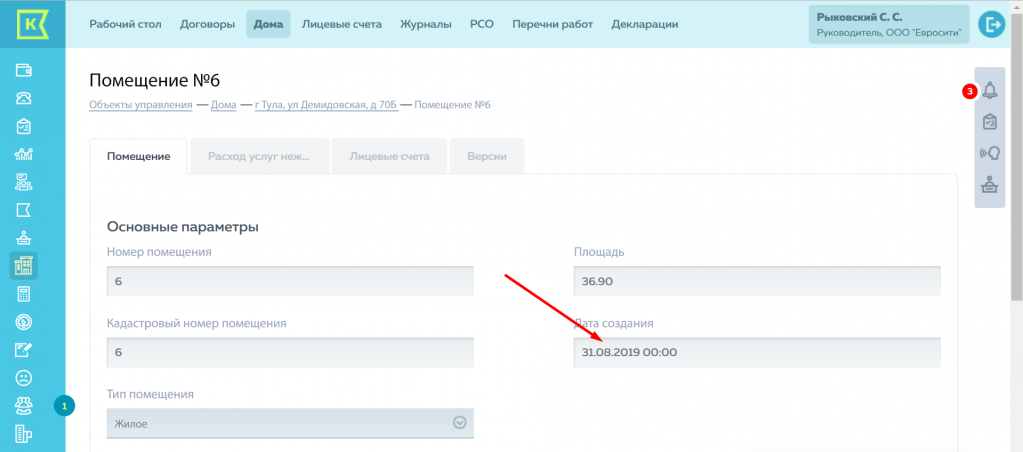Click the logout arrow icon
The image size is (1023, 452).
991,25
